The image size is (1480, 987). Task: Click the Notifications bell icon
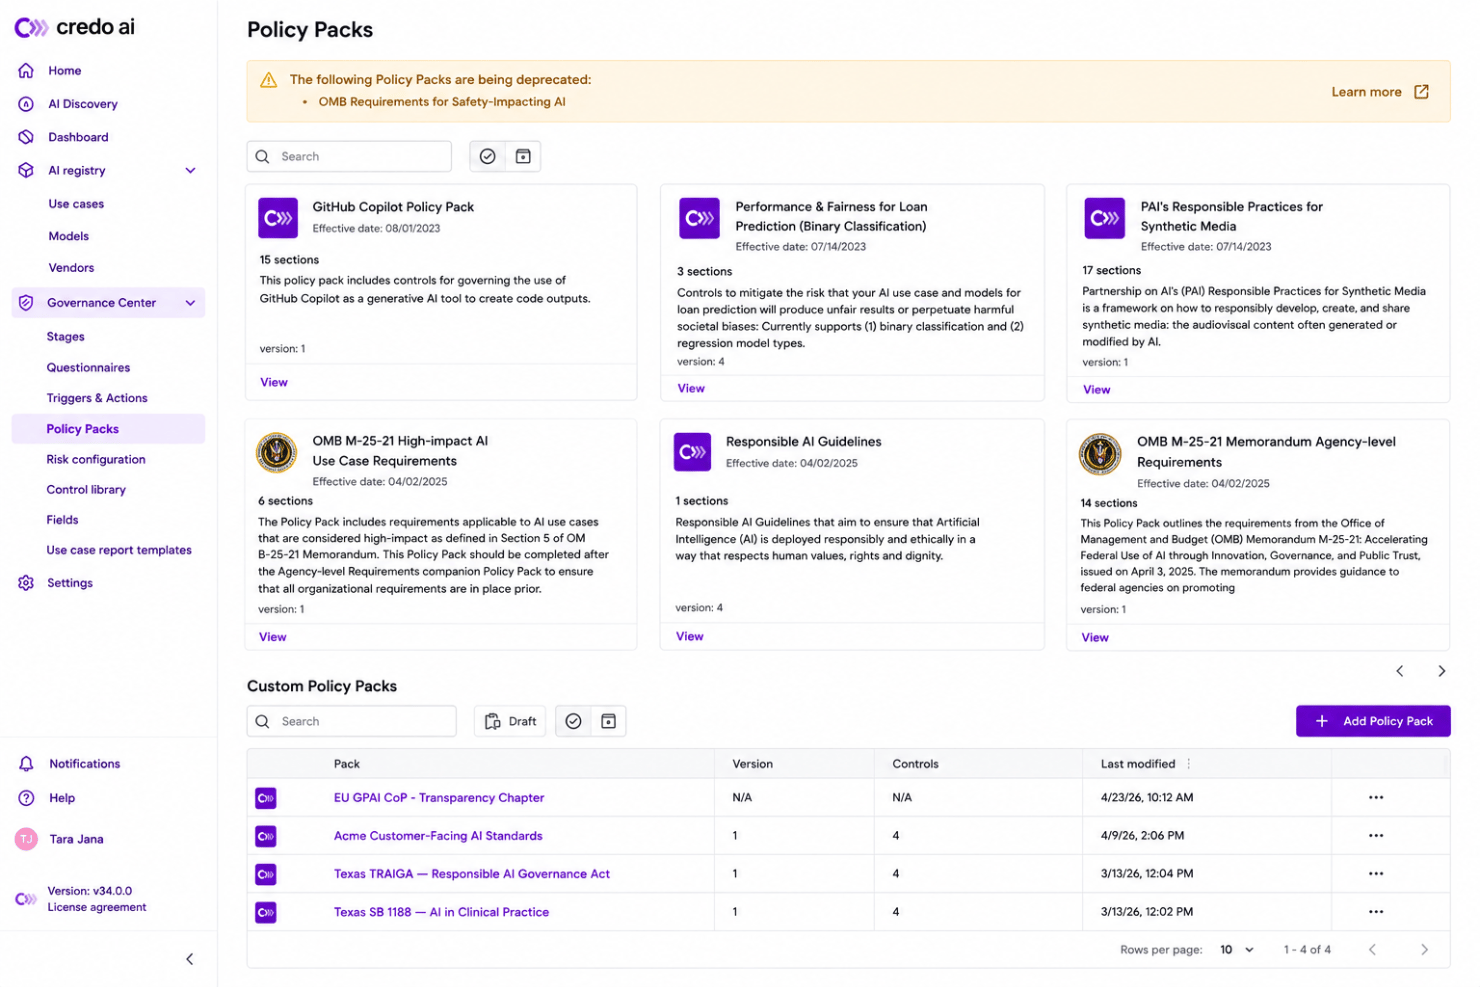(x=26, y=764)
